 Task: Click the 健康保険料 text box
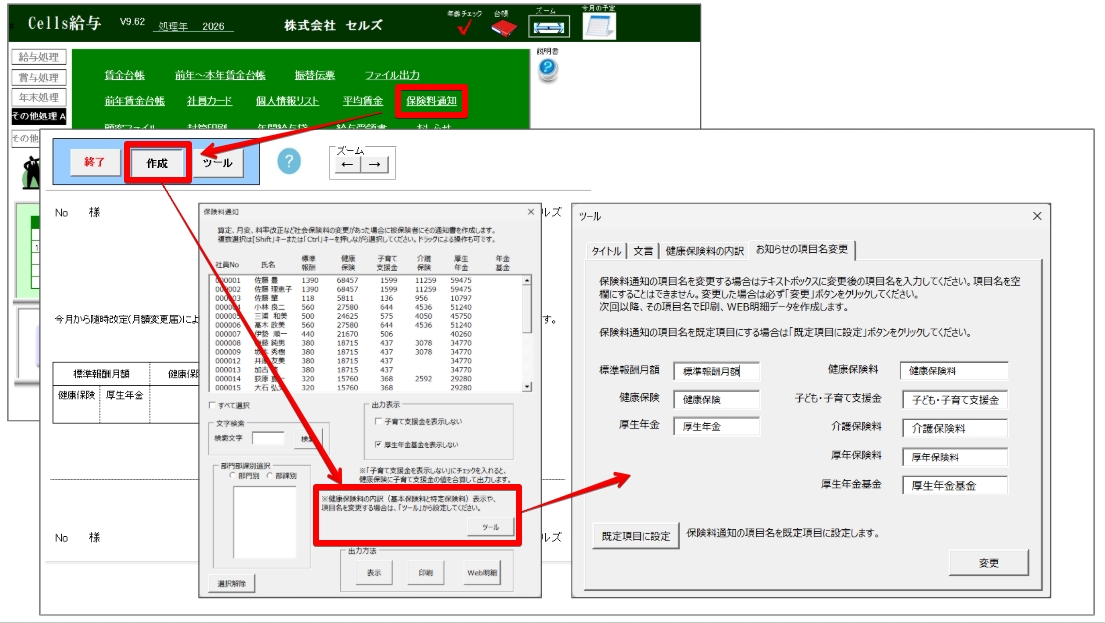[954, 371]
